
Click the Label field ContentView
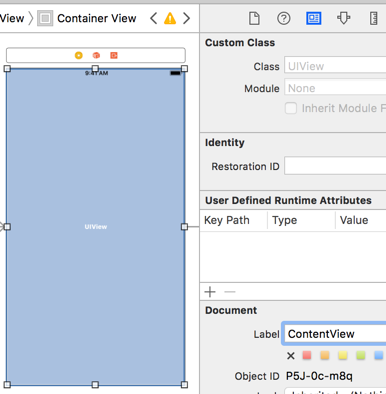334,334
